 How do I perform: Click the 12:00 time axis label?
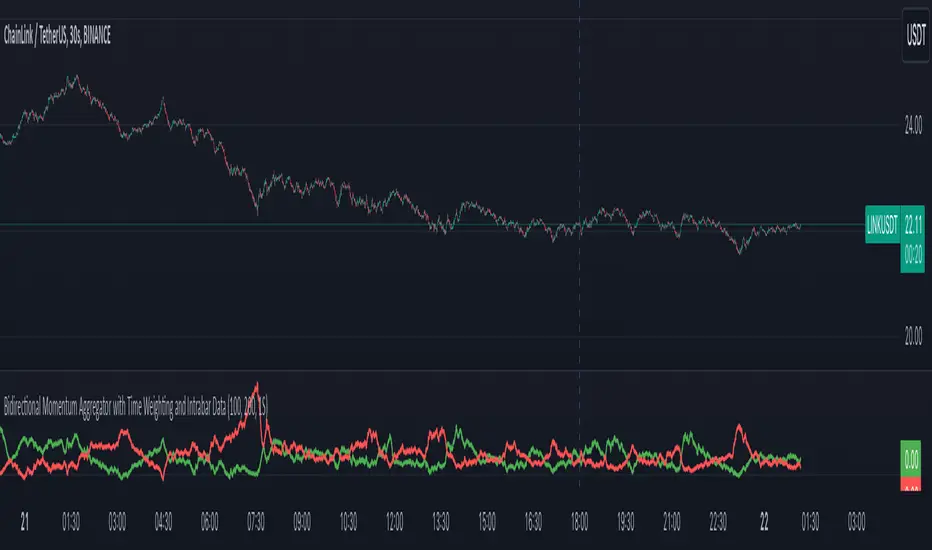pos(394,522)
